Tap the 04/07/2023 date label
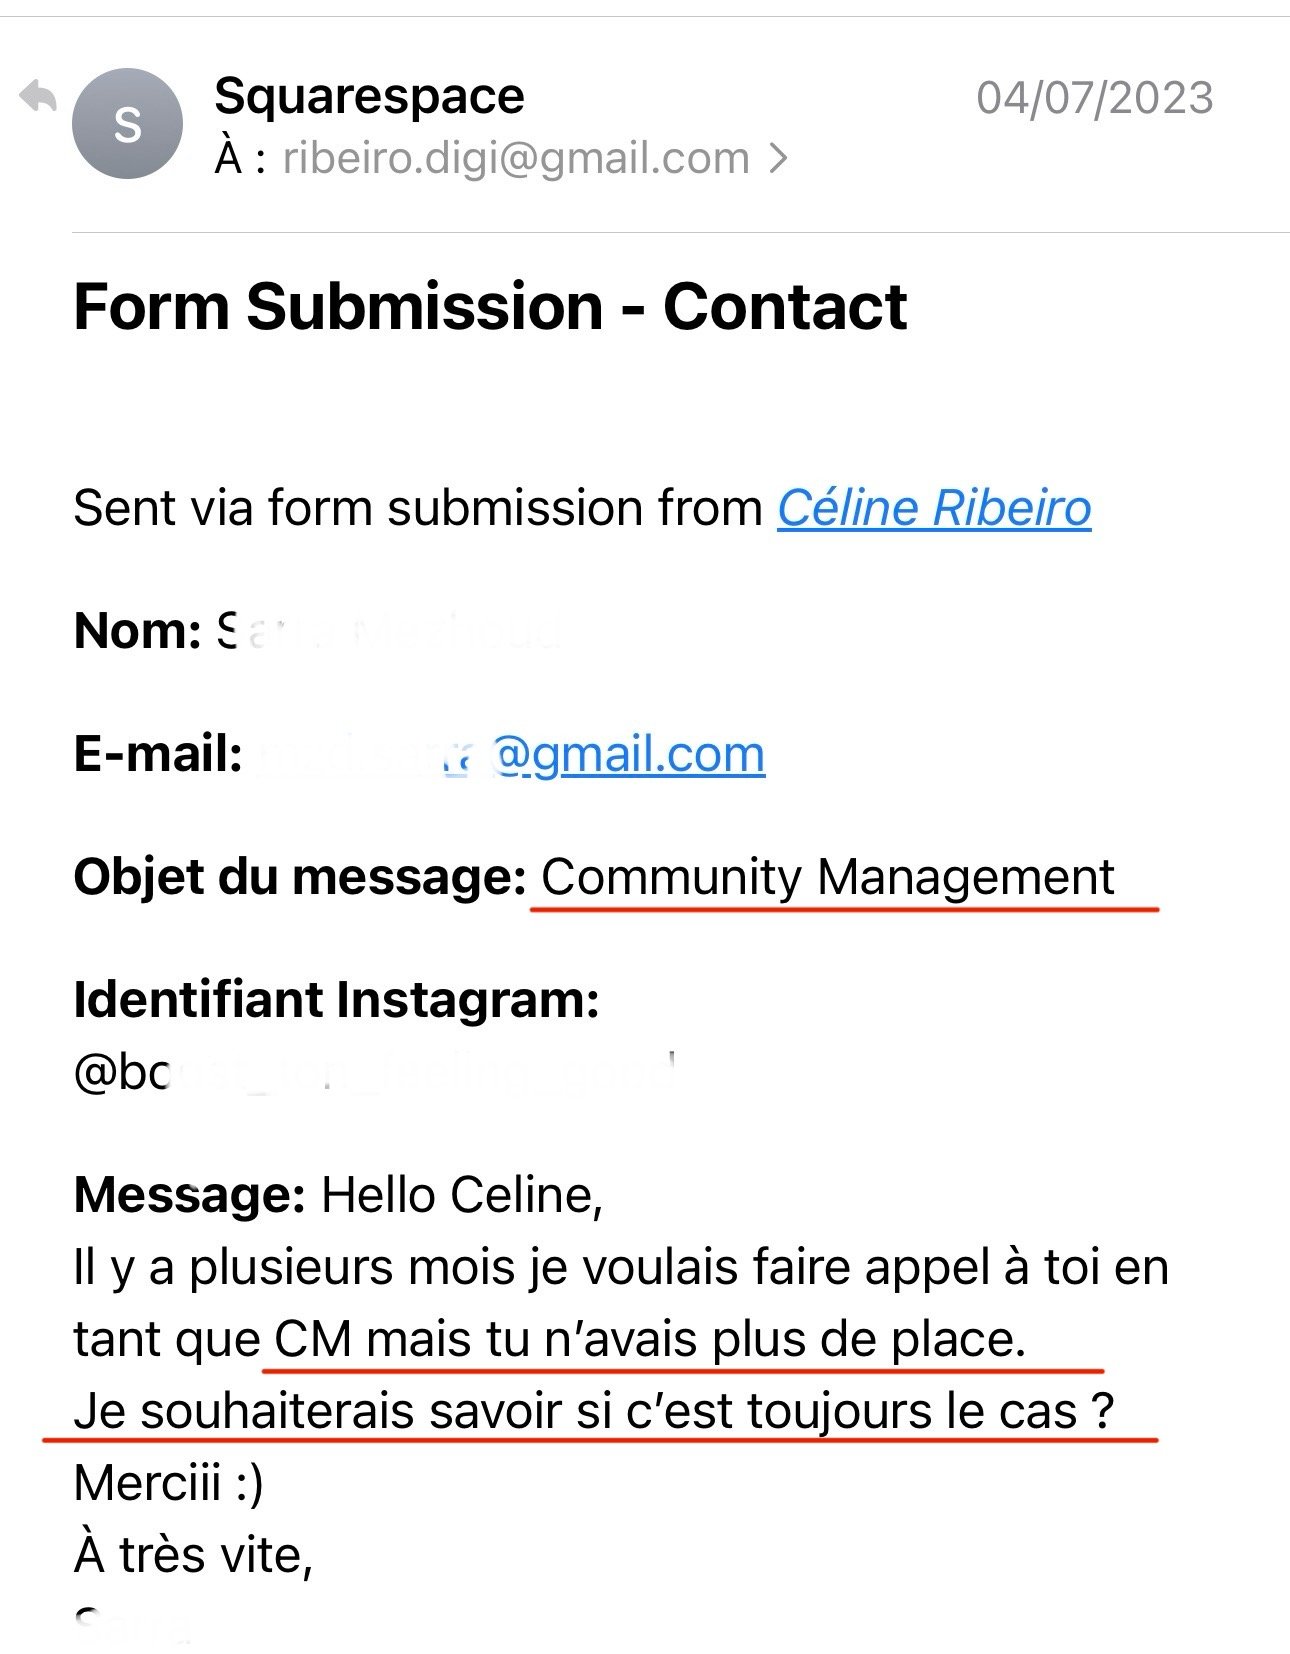 pos(1095,98)
